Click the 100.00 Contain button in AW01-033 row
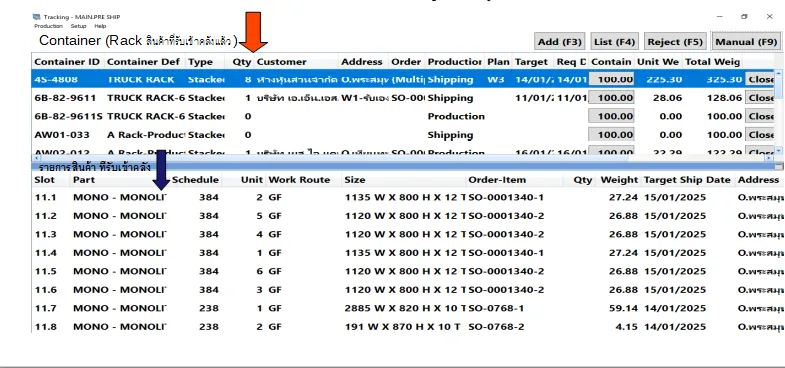Screen dimensions: 785x368 [612, 135]
